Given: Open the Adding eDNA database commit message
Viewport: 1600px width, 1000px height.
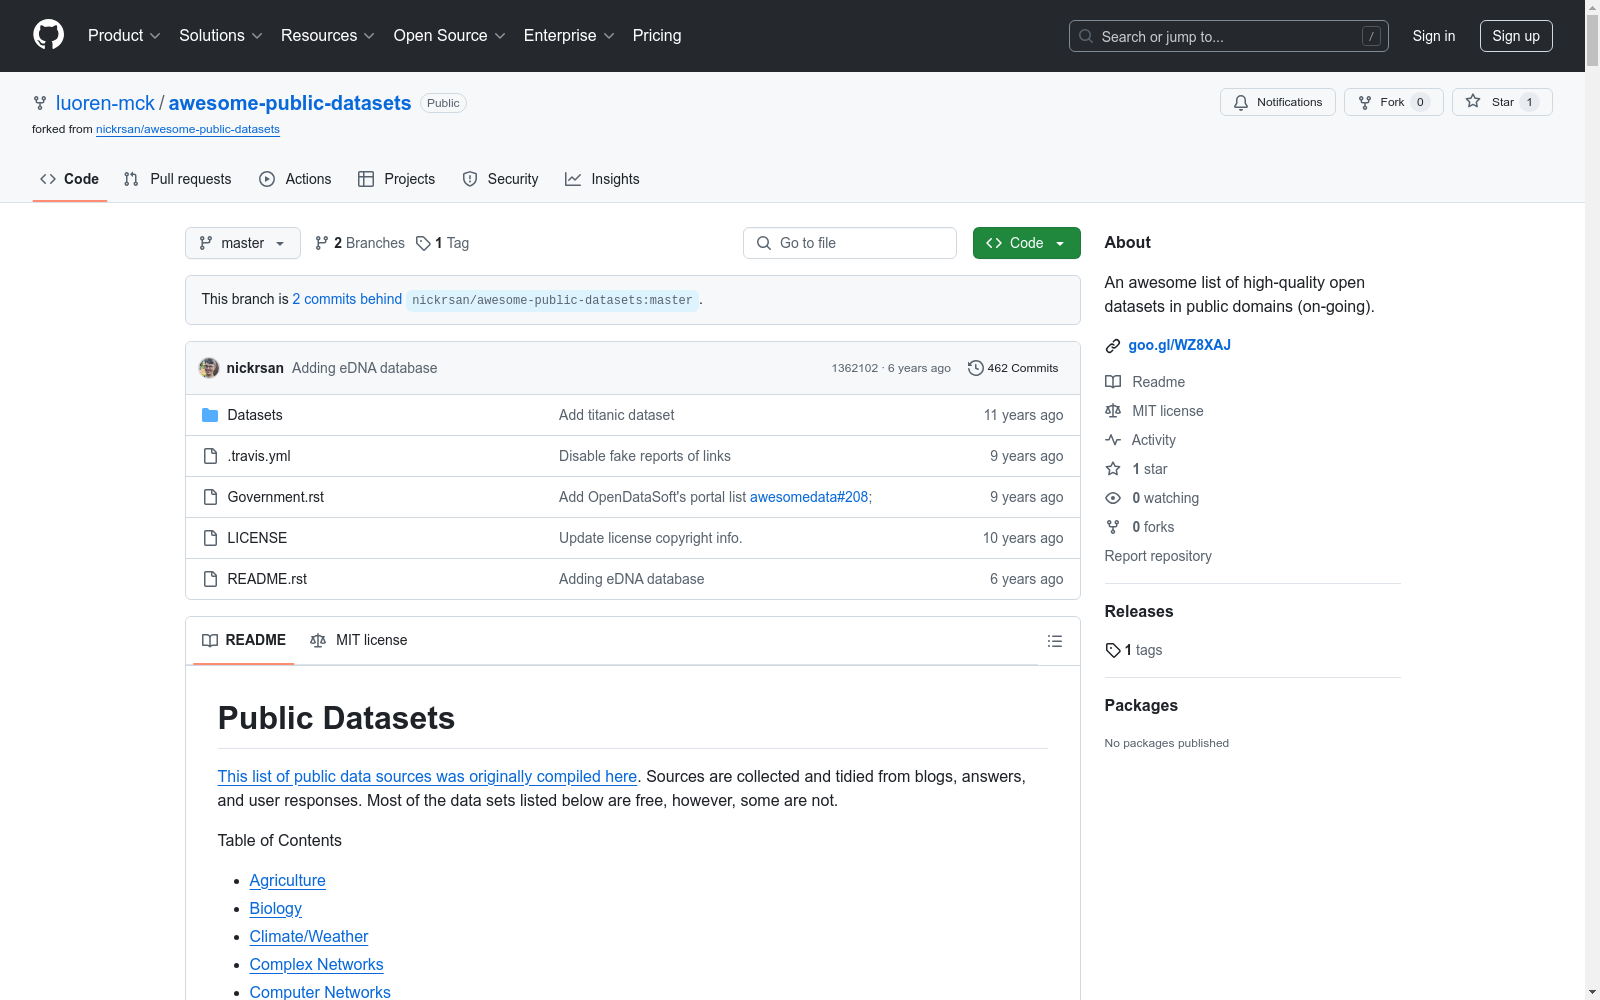Looking at the screenshot, I should [x=365, y=368].
